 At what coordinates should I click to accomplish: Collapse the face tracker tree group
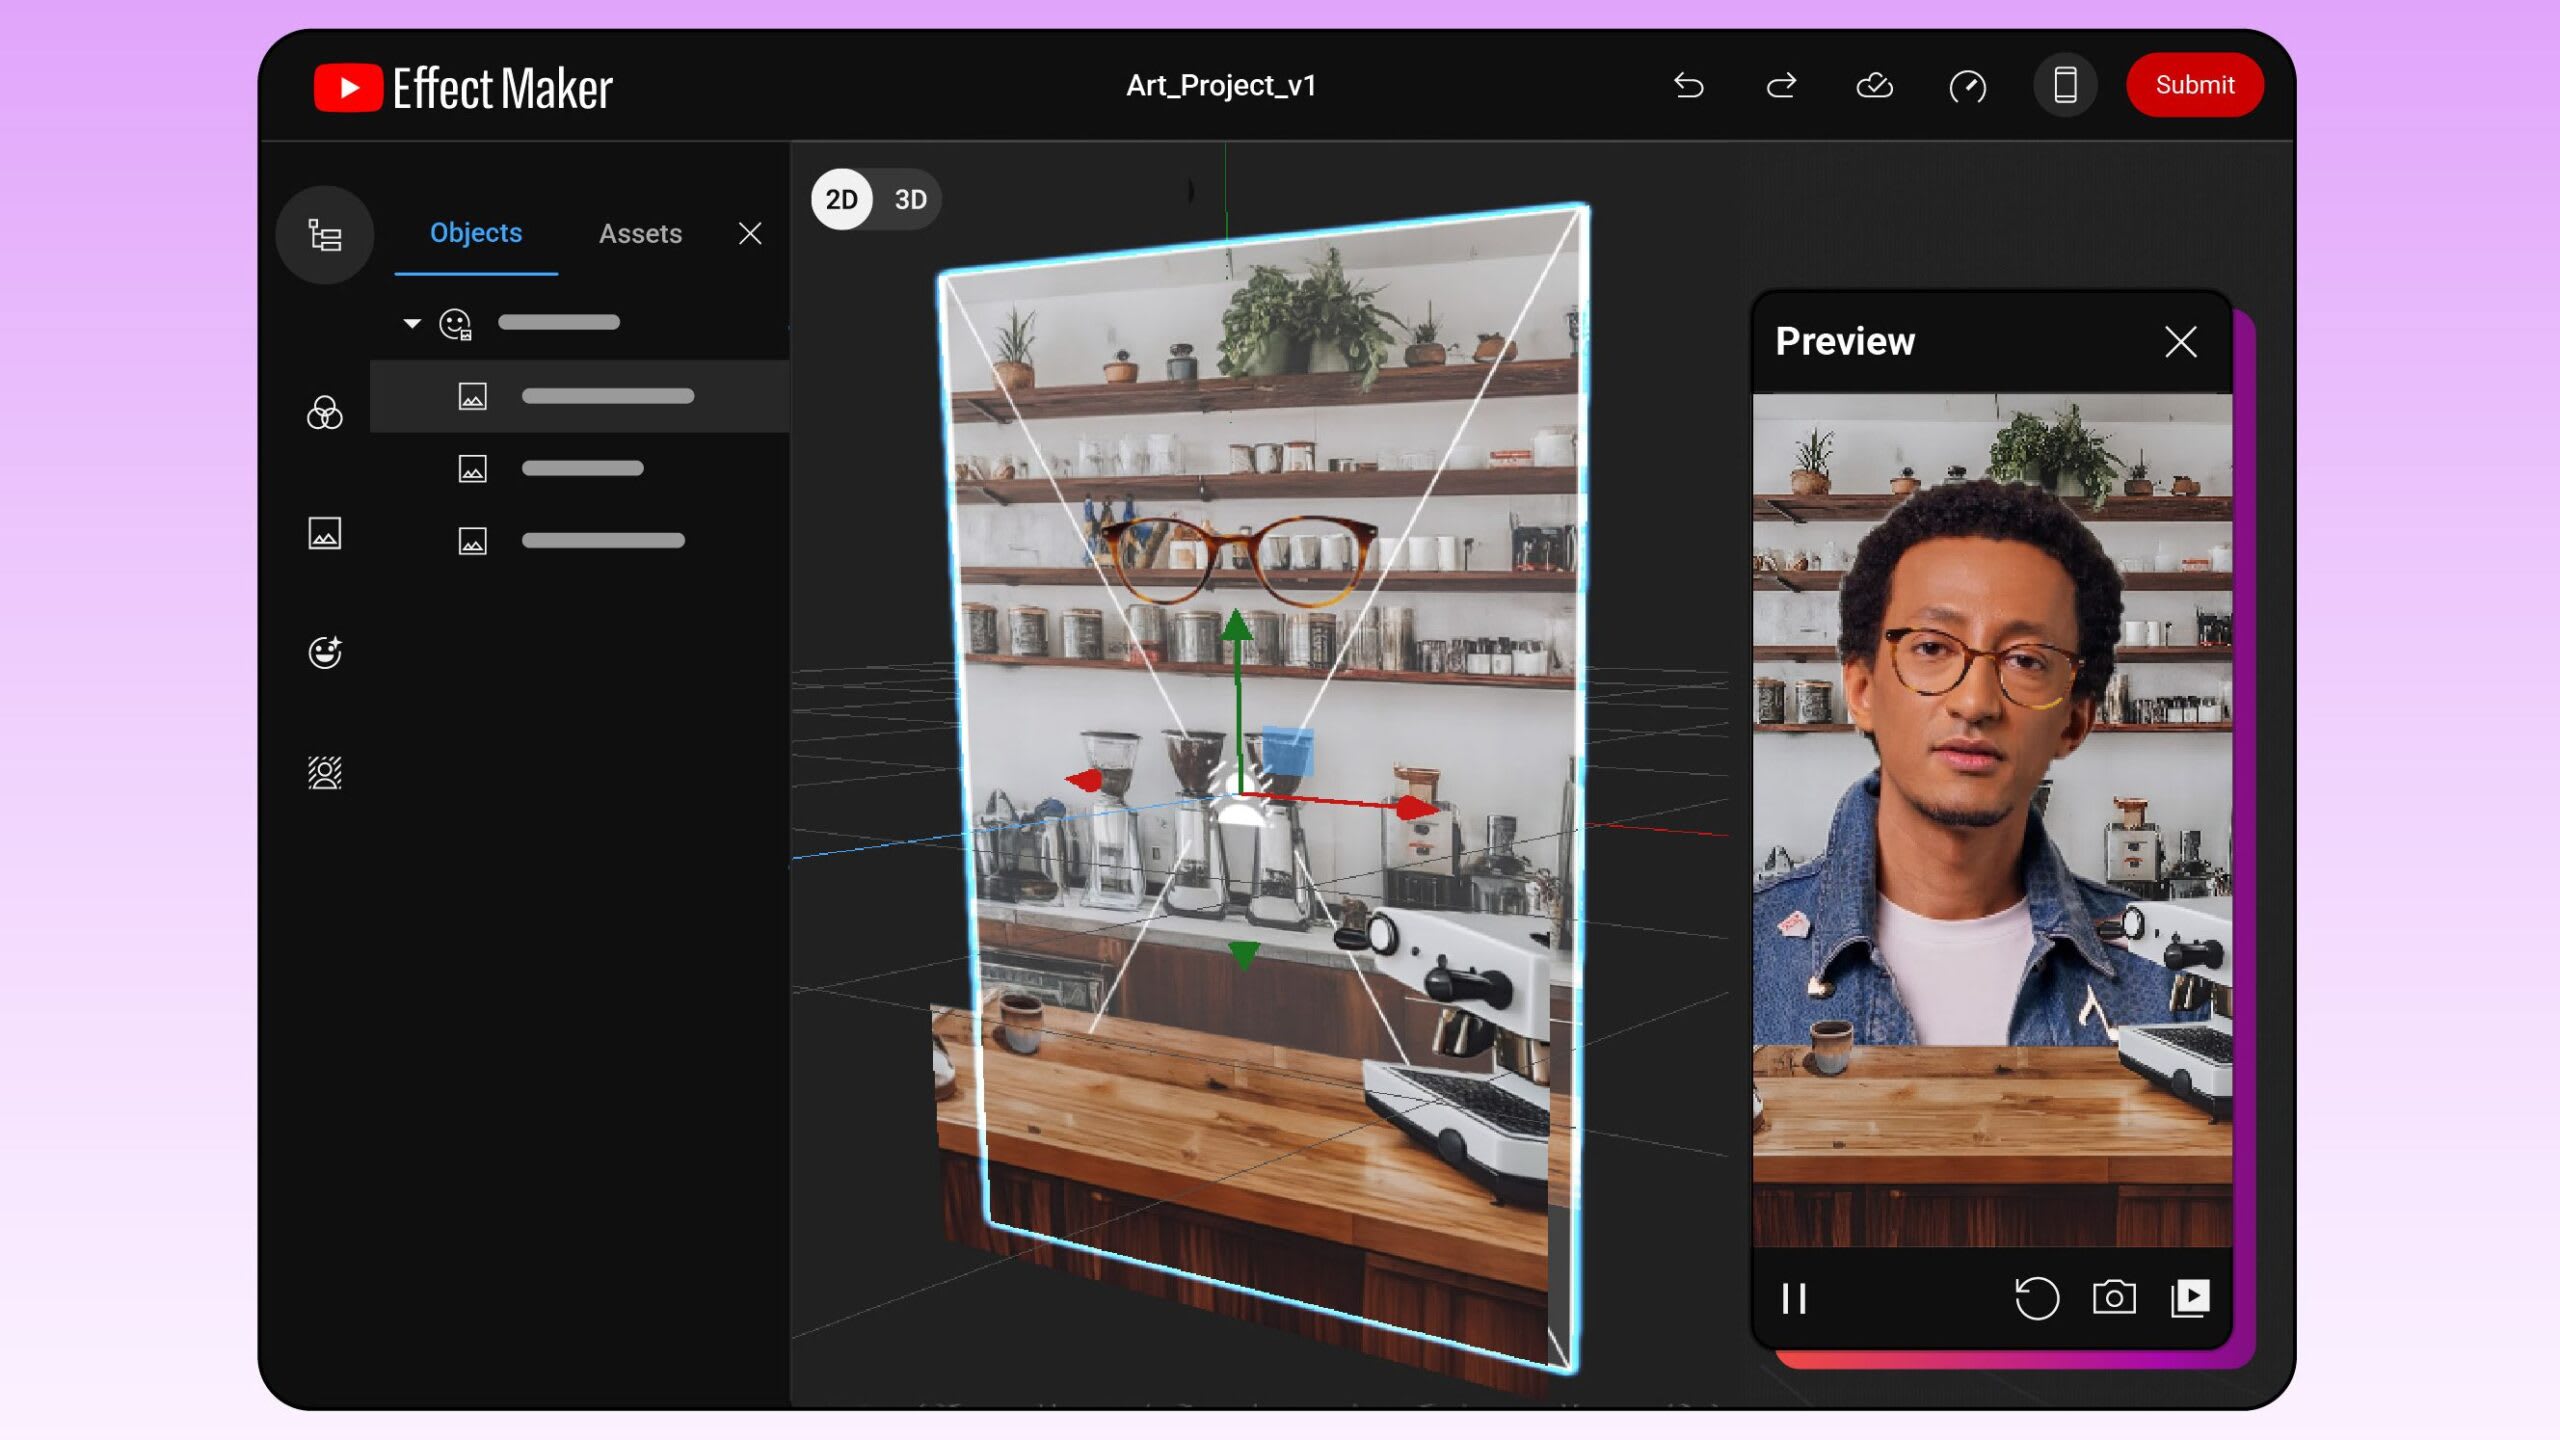click(x=412, y=323)
